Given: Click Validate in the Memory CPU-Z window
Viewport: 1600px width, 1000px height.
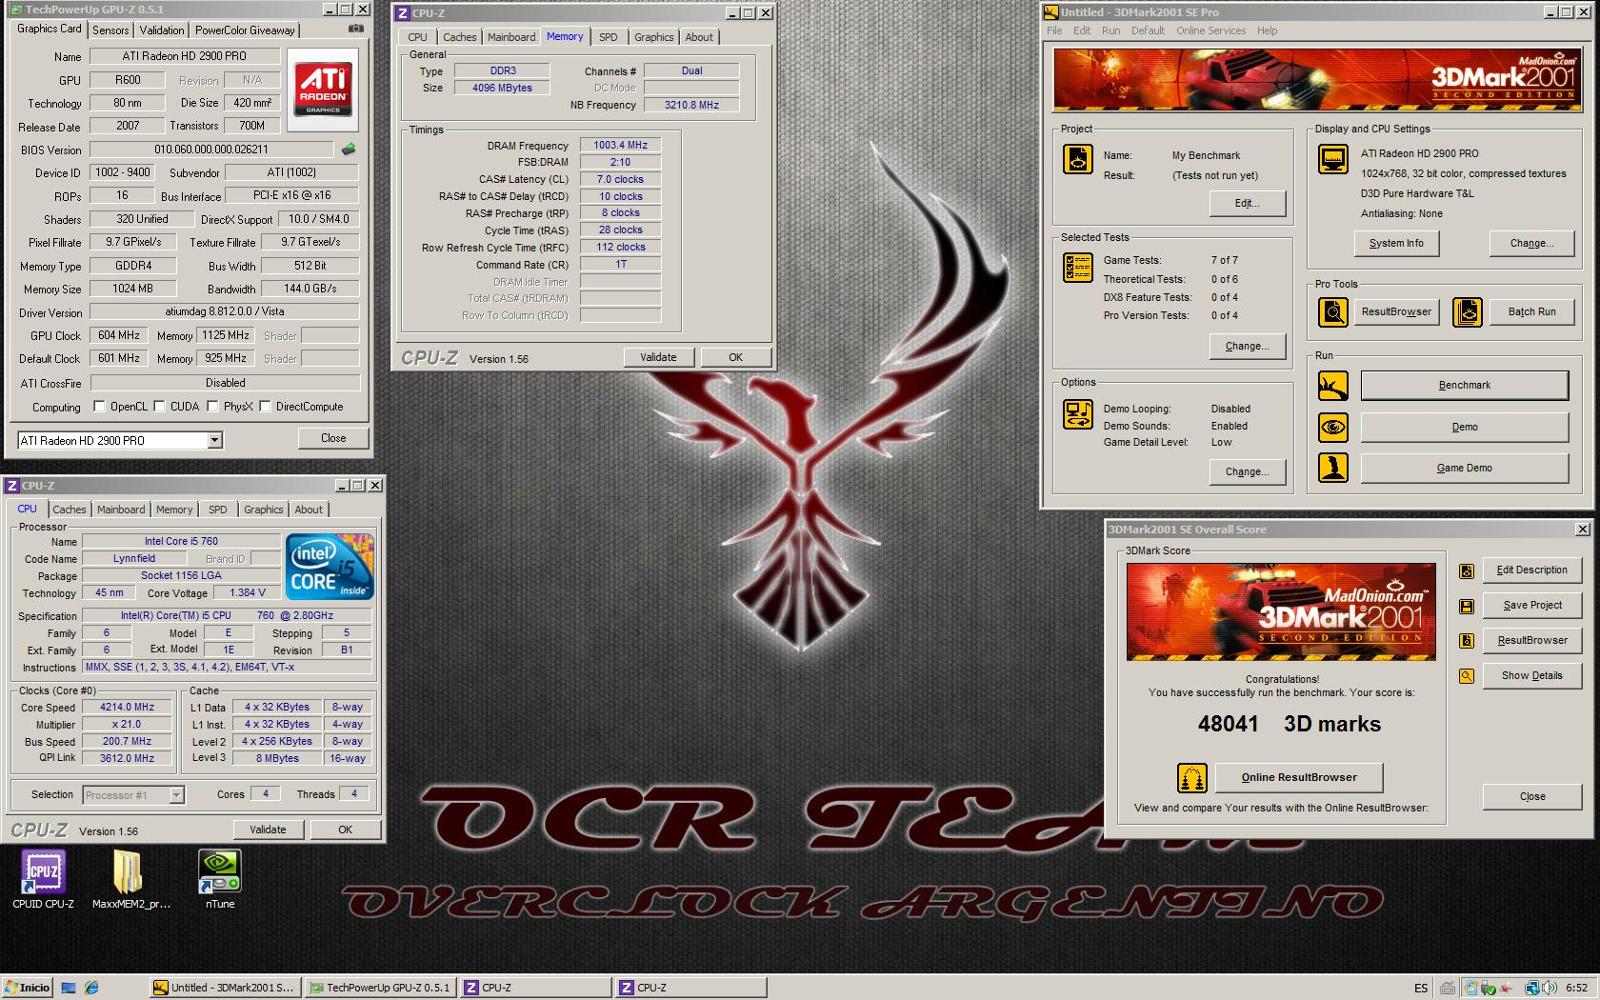Looking at the screenshot, I should (x=658, y=357).
